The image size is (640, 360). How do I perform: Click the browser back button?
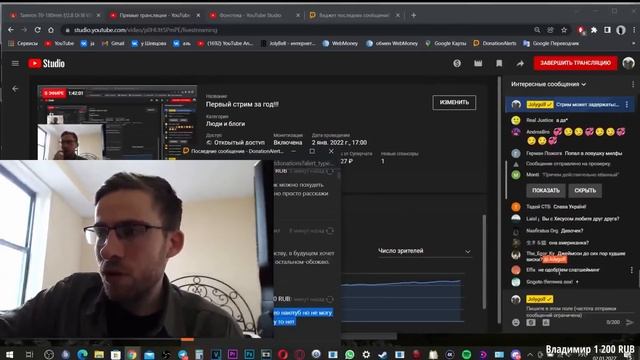(x=11, y=30)
